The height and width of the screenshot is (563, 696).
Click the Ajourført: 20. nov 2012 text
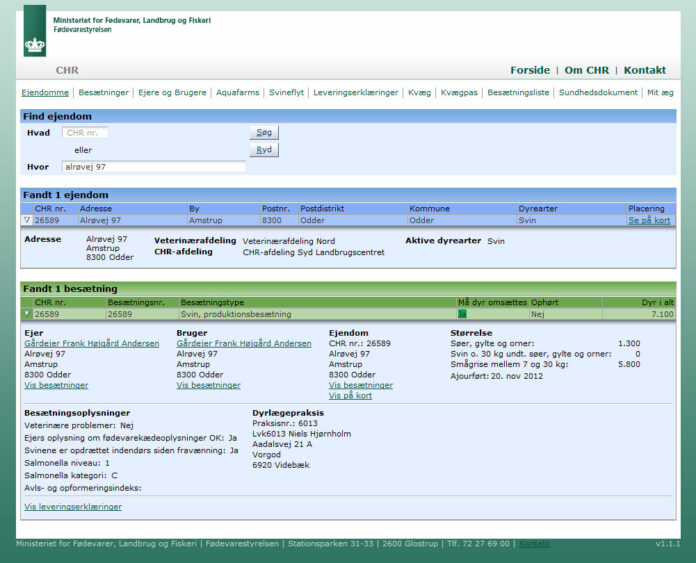coord(496,376)
